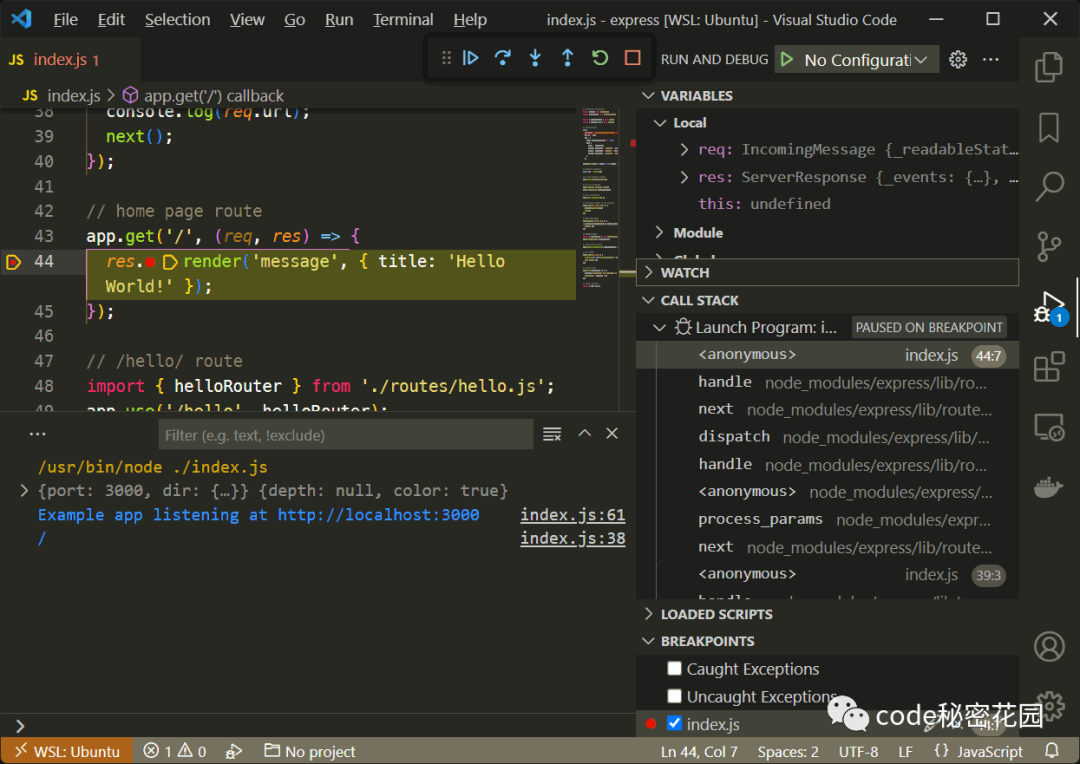Click Continue in debug toolbar
The image size is (1080, 764).
[470, 58]
